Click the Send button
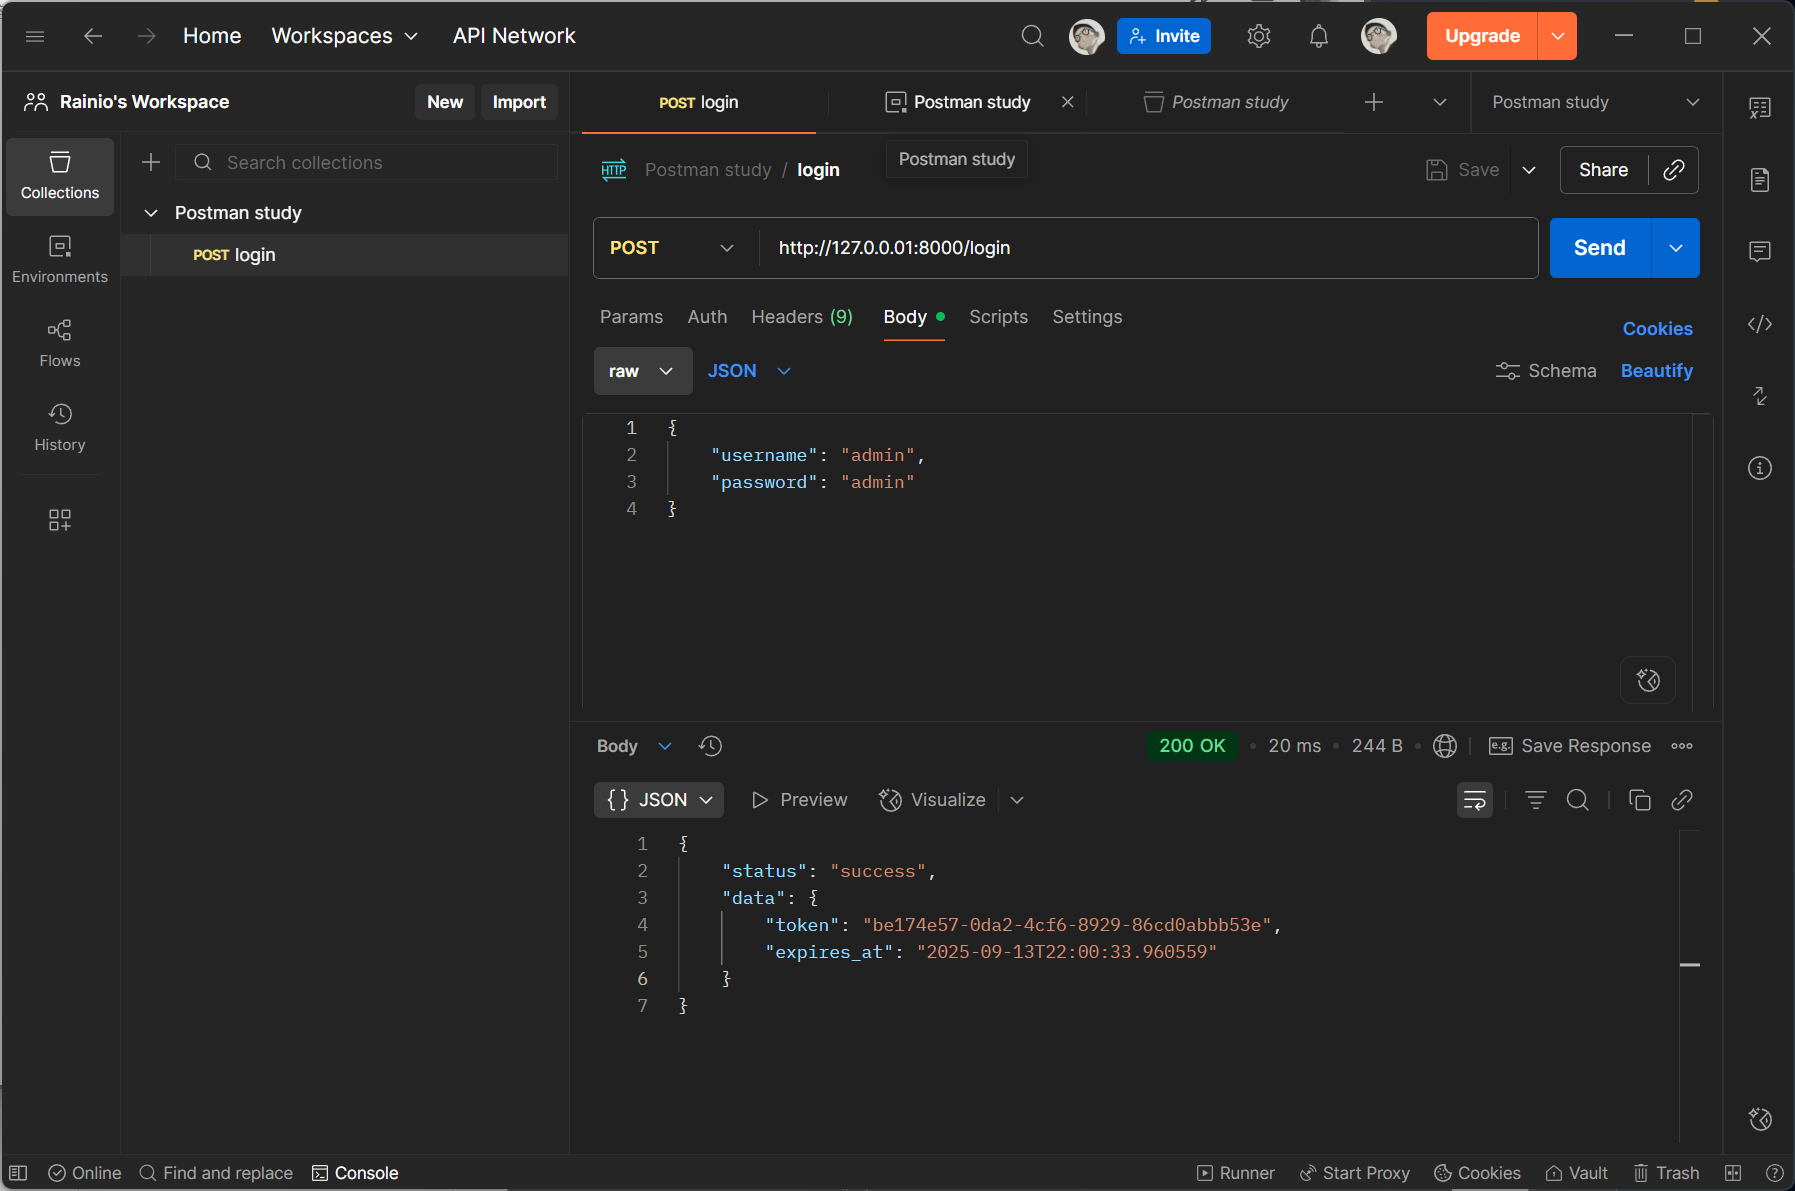Viewport: 1795px width, 1191px height. 1600,248
